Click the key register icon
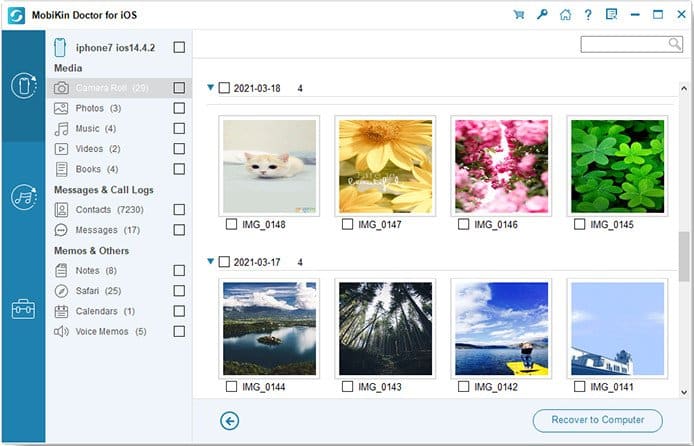The image size is (694, 446). (x=542, y=15)
